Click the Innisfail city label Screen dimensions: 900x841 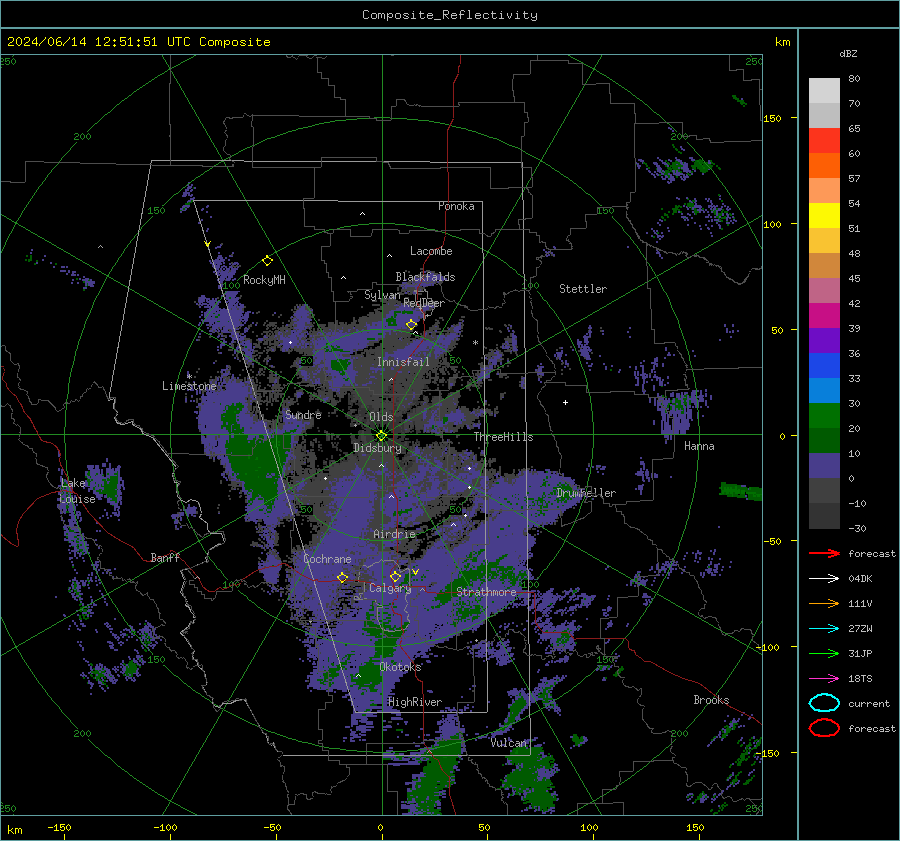[403, 362]
